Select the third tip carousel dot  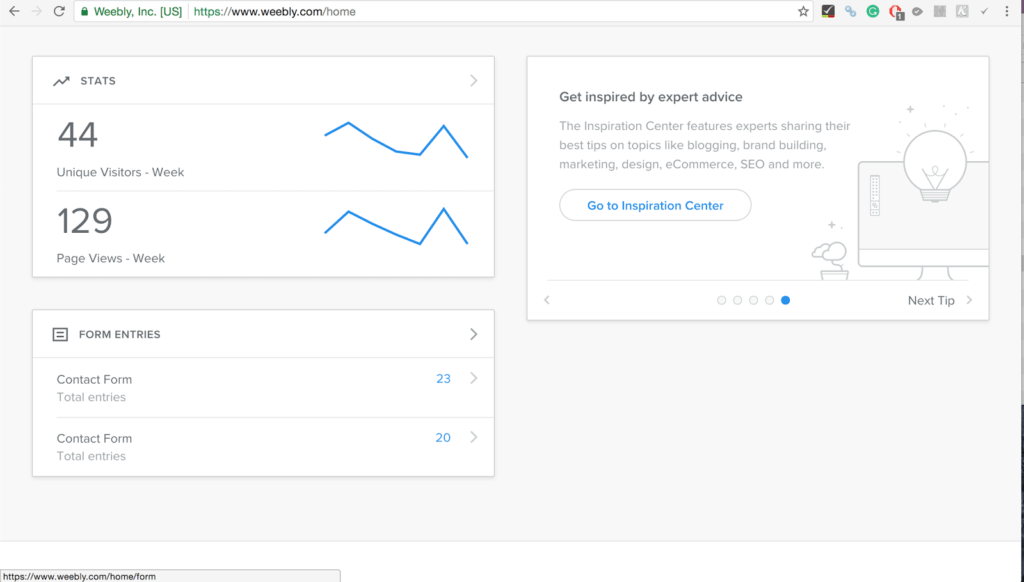point(753,300)
